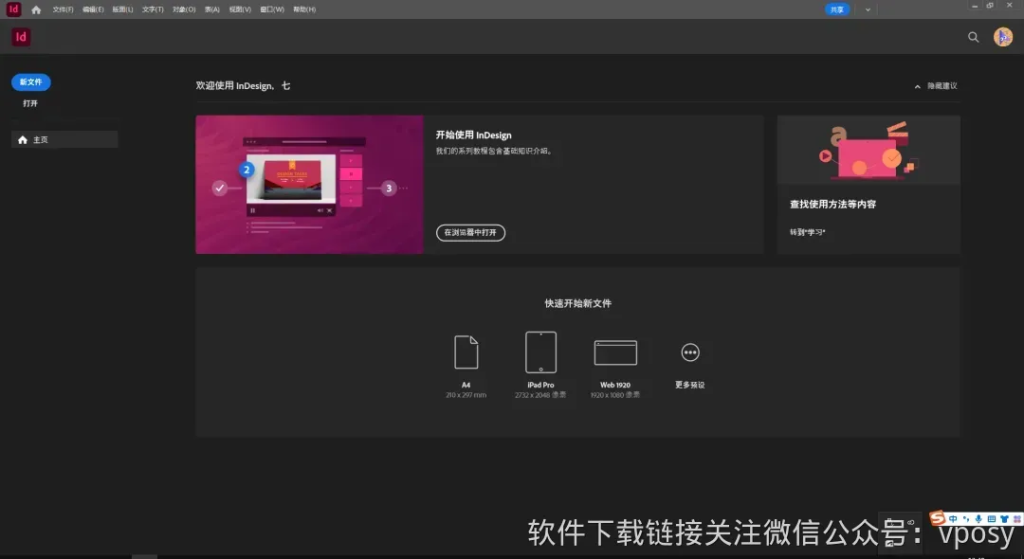Click the 欢迎使用 InDesign welcome text
Screen dimensions: 1024x559
[243, 86]
